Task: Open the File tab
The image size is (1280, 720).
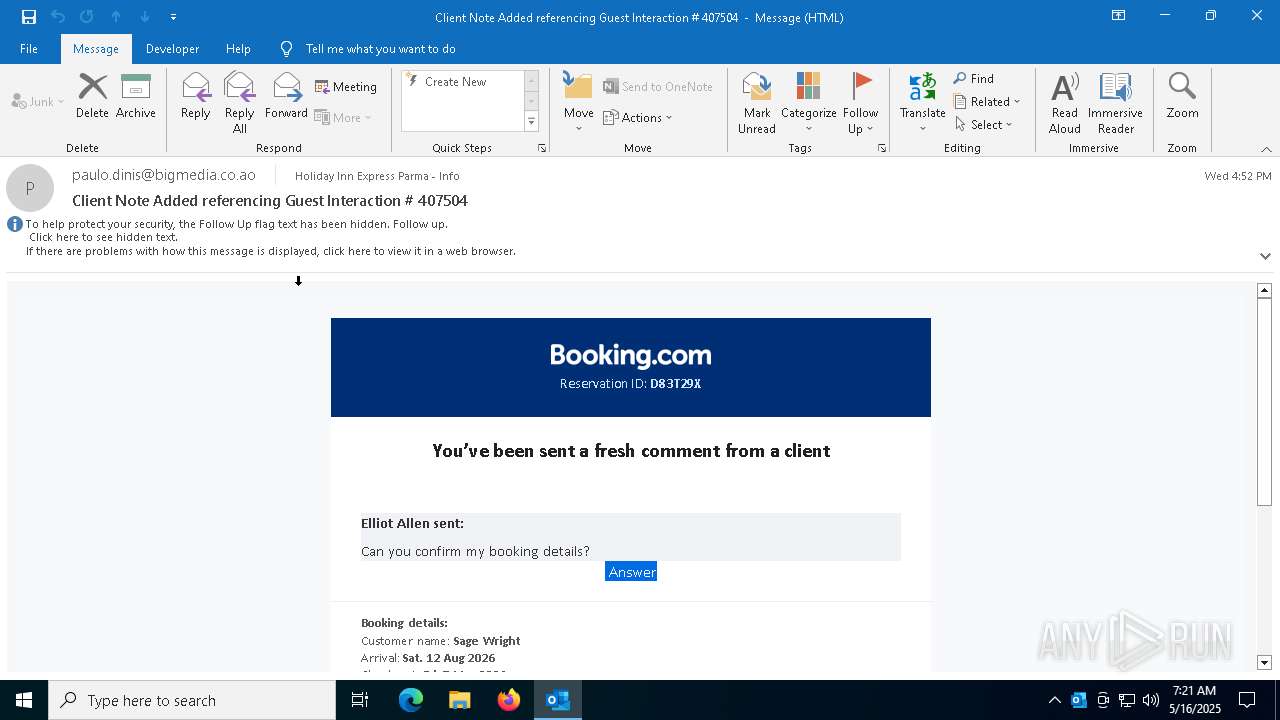Action: coord(29,49)
